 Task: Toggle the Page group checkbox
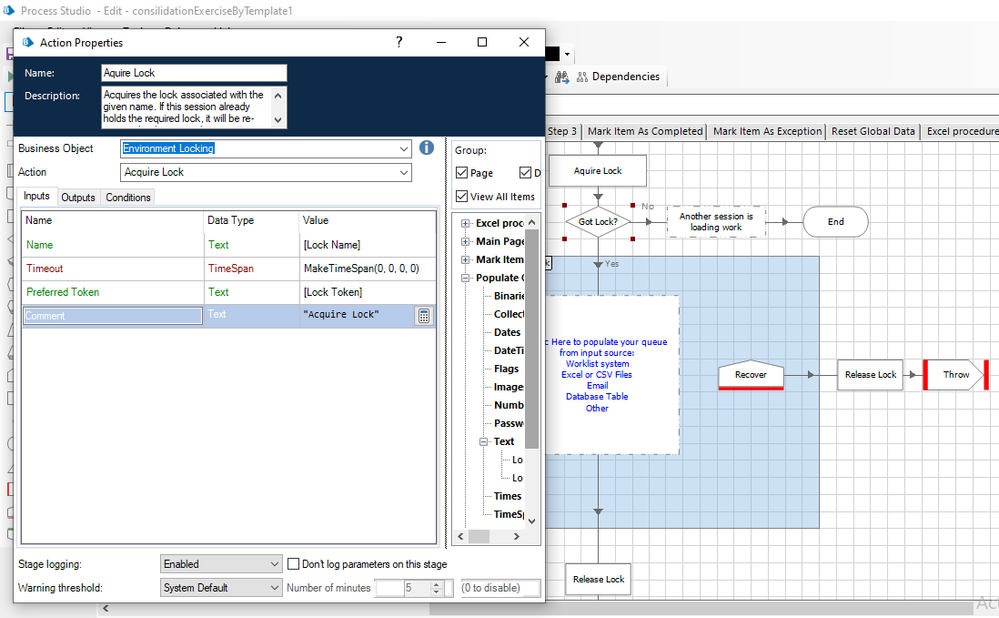click(462, 173)
